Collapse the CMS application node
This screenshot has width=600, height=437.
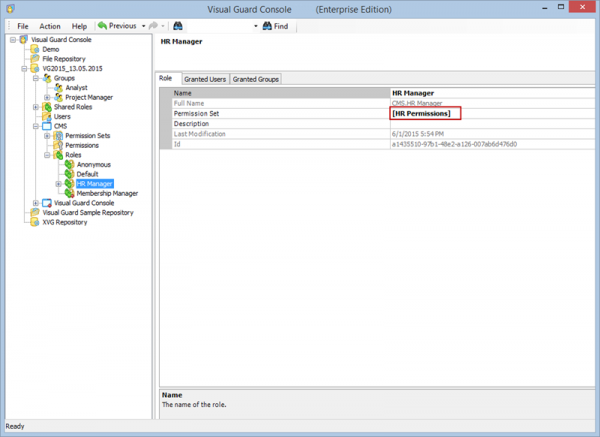[x=36, y=126]
